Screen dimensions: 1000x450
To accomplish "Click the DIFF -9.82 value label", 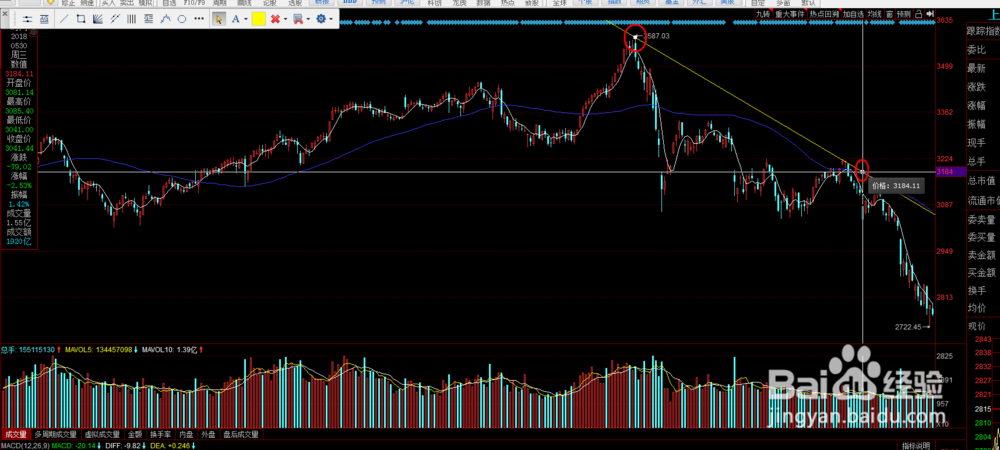I will pyautogui.click(x=124, y=446).
